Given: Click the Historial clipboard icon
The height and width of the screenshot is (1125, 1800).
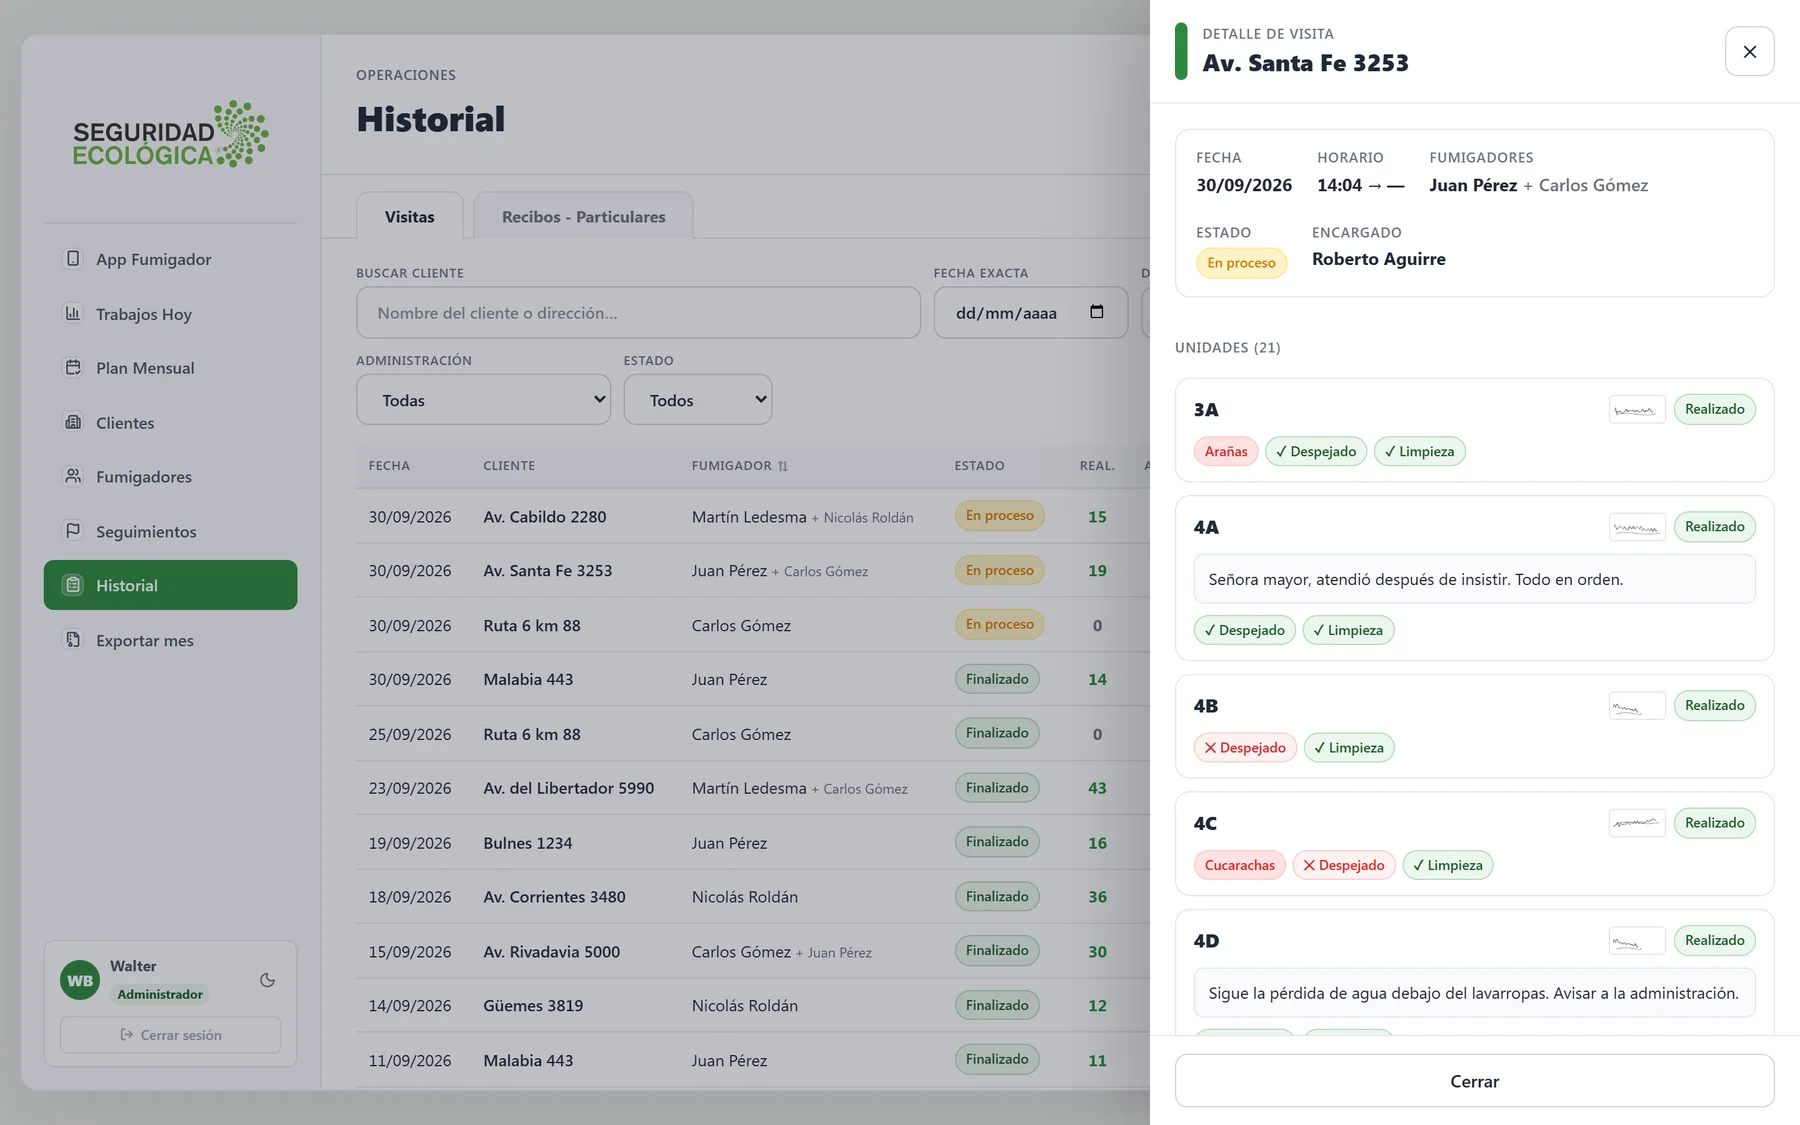Looking at the screenshot, I should [x=73, y=585].
